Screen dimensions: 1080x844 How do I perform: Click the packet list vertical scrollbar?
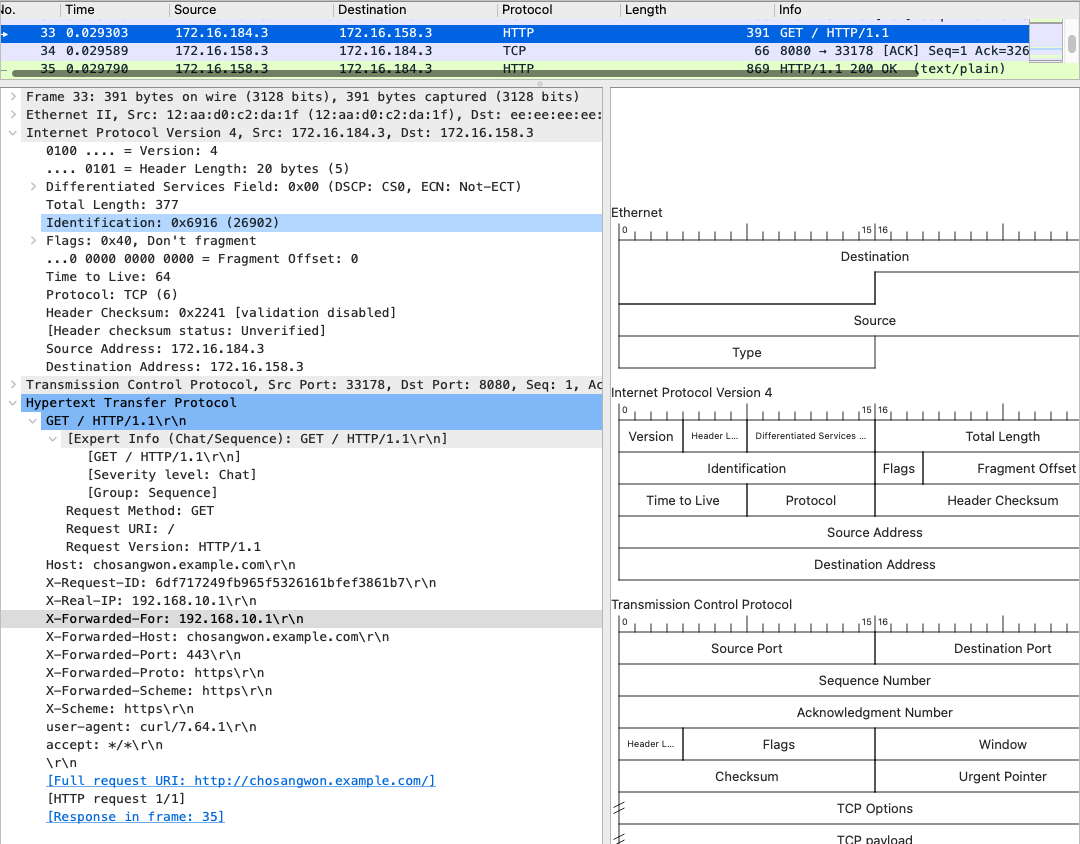pos(1071,43)
